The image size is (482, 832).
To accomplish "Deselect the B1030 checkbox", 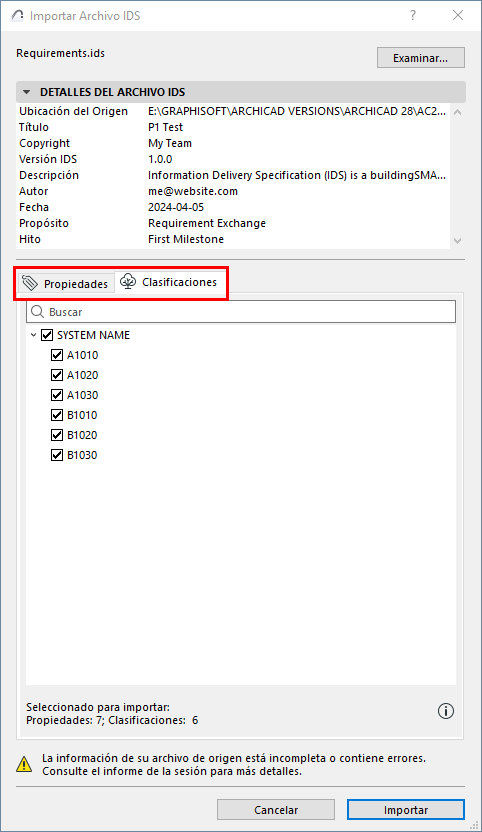I will tap(57, 455).
